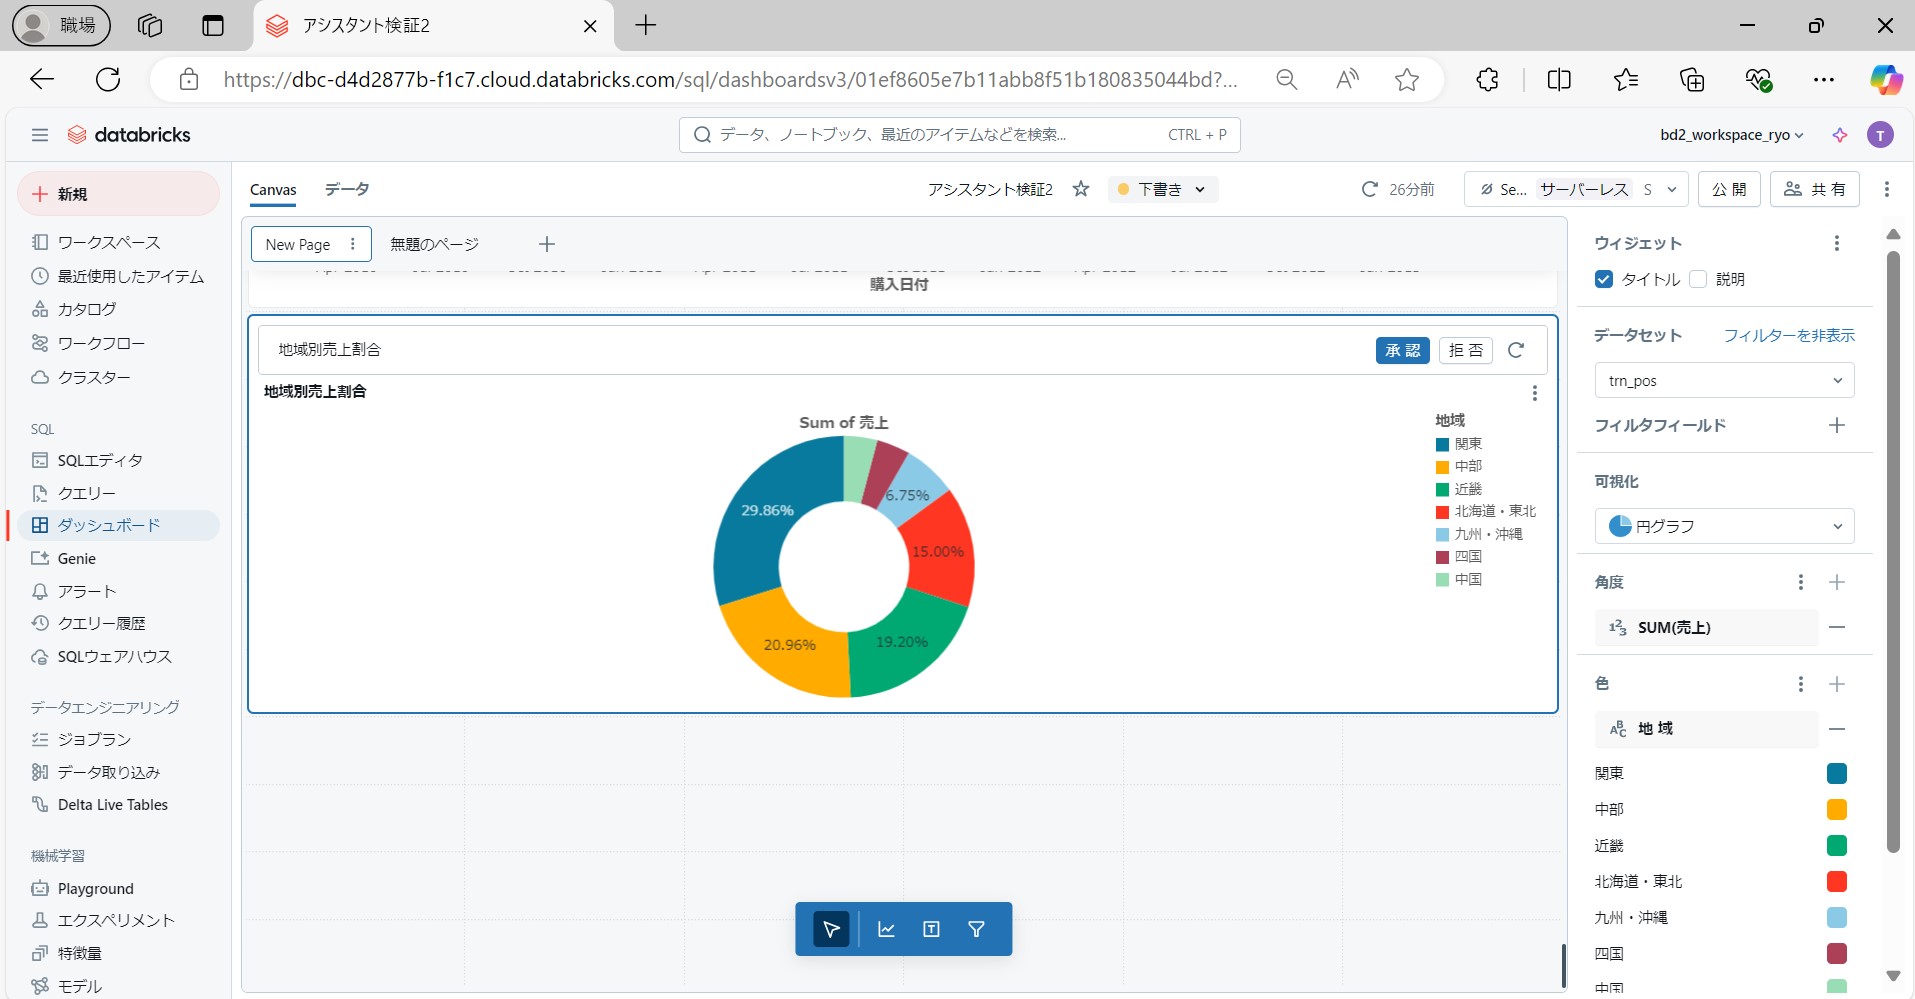The height and width of the screenshot is (999, 1915).
Task: Regenerate the assistant chart suggestion
Action: (1516, 350)
